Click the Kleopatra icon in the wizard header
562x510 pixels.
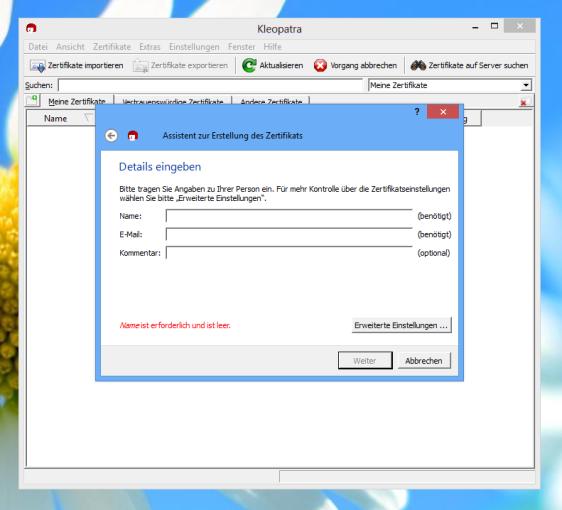click(x=133, y=135)
